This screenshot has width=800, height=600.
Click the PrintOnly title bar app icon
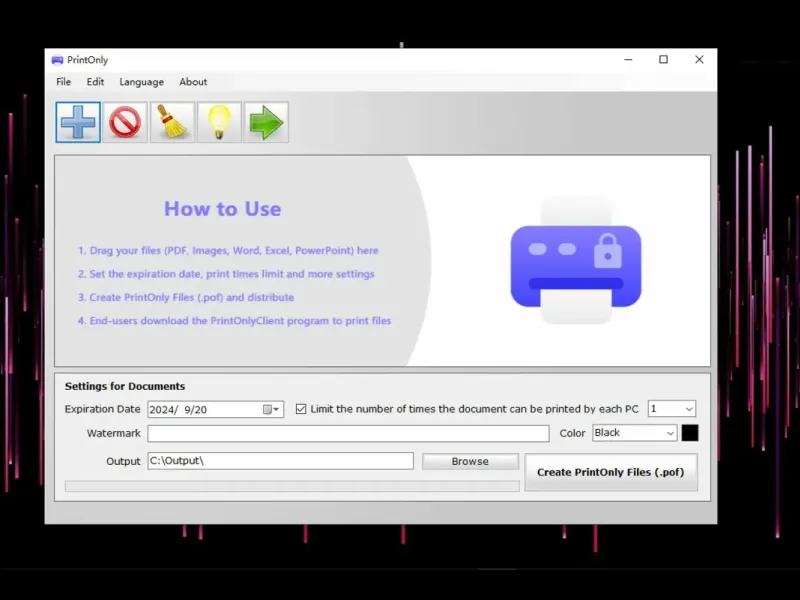click(57, 60)
